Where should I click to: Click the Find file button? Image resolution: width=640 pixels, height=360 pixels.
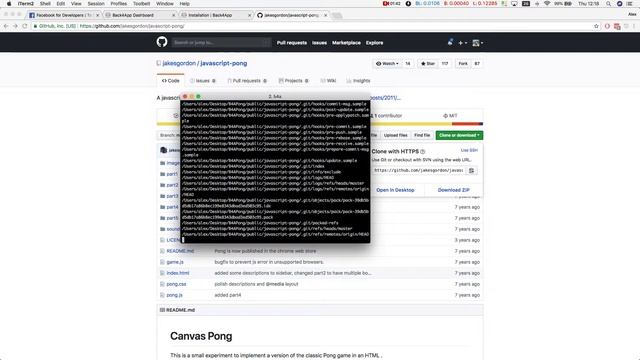pos(422,135)
